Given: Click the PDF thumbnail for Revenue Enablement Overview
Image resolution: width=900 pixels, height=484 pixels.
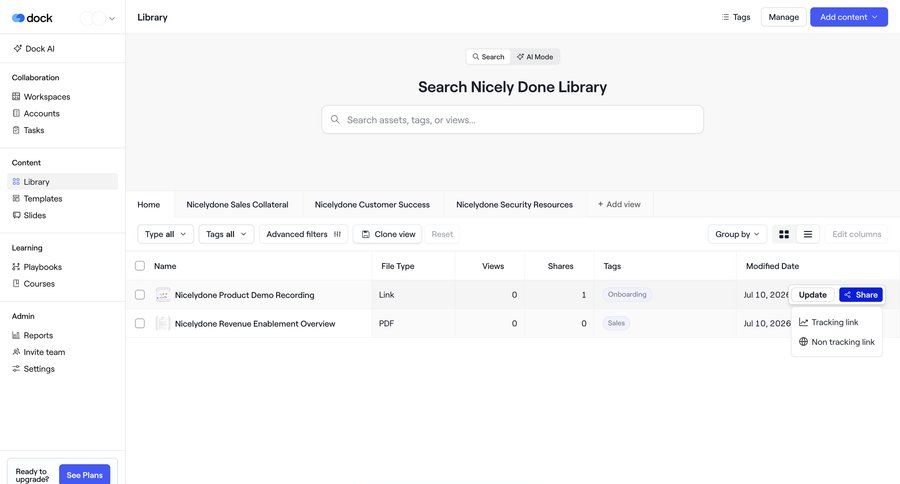Looking at the screenshot, I should [x=163, y=323].
